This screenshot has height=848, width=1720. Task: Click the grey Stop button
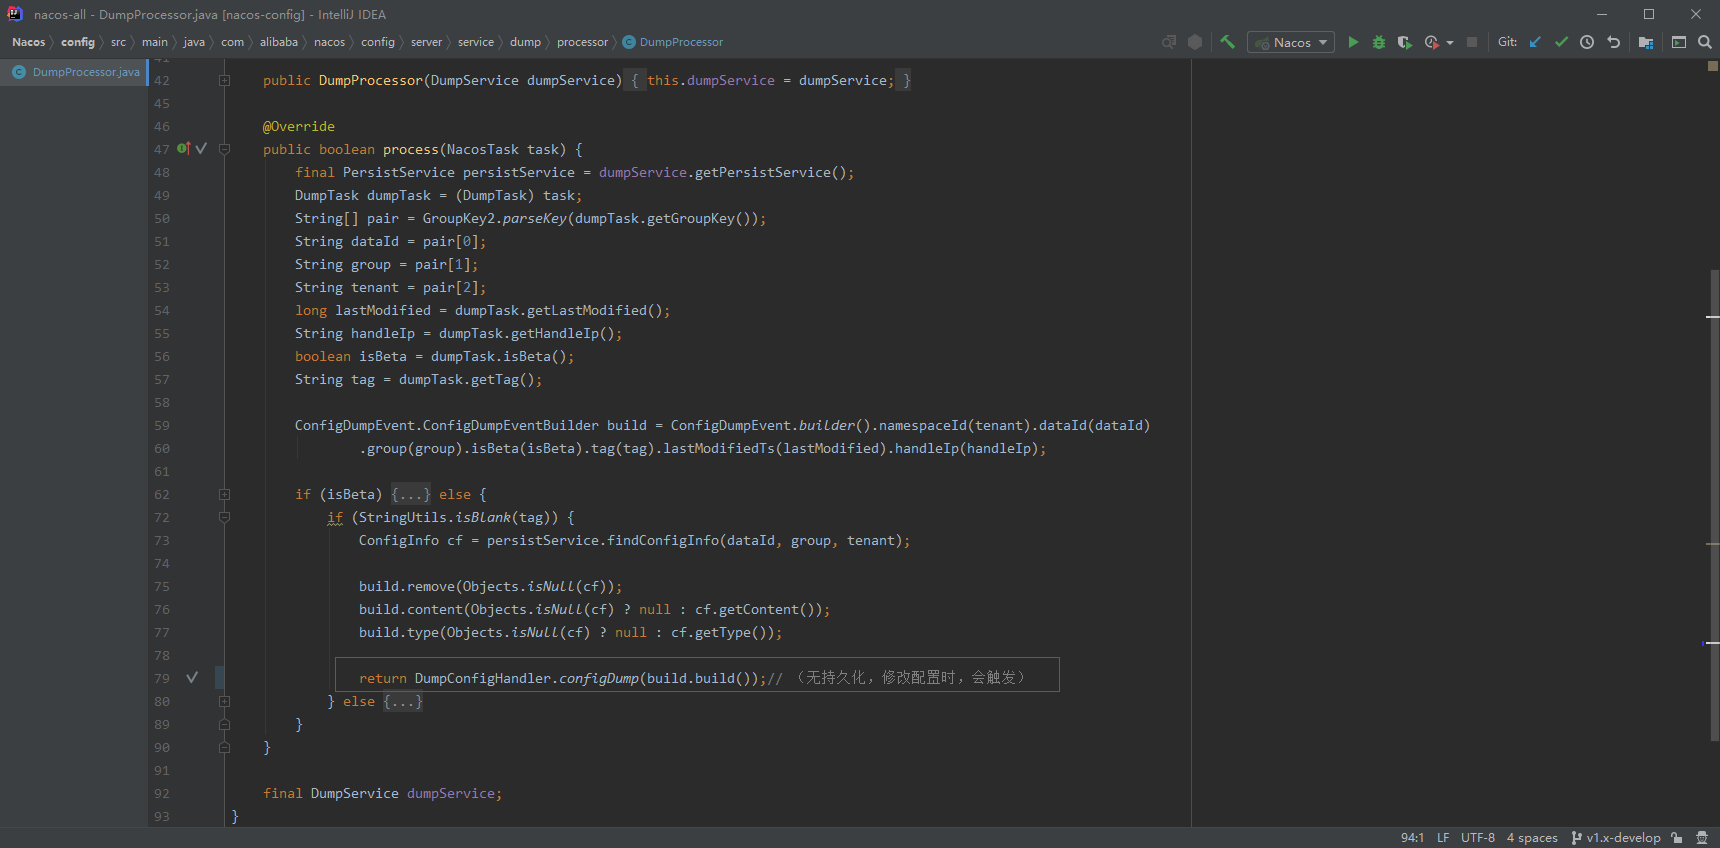point(1472,42)
